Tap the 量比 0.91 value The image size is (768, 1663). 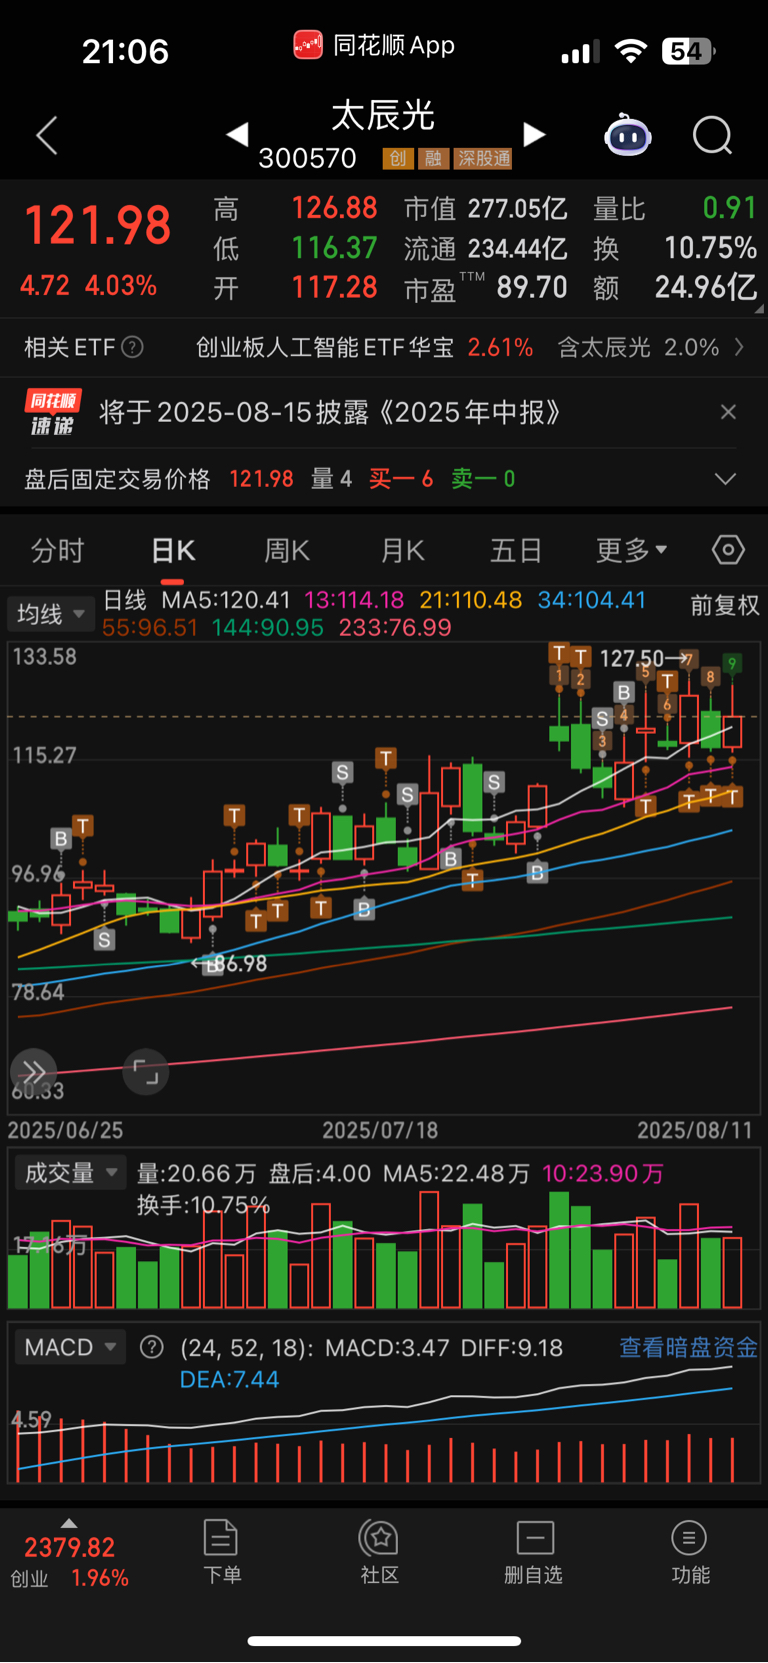(x=675, y=209)
